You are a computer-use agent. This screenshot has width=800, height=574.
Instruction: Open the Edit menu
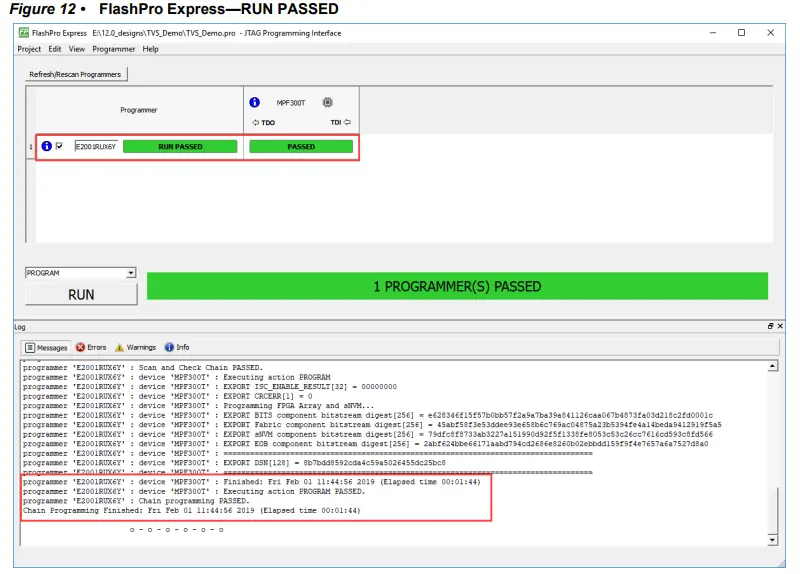(55, 49)
